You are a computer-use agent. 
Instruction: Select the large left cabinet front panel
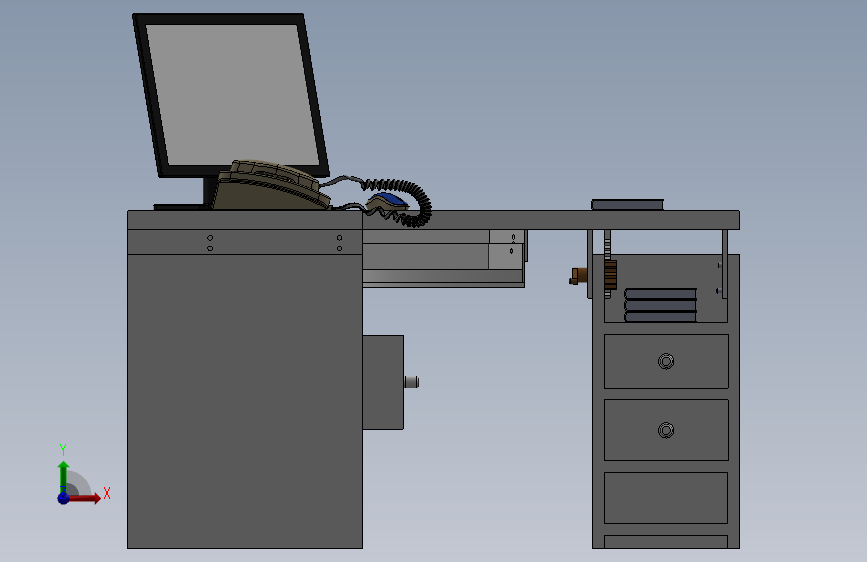coord(245,401)
